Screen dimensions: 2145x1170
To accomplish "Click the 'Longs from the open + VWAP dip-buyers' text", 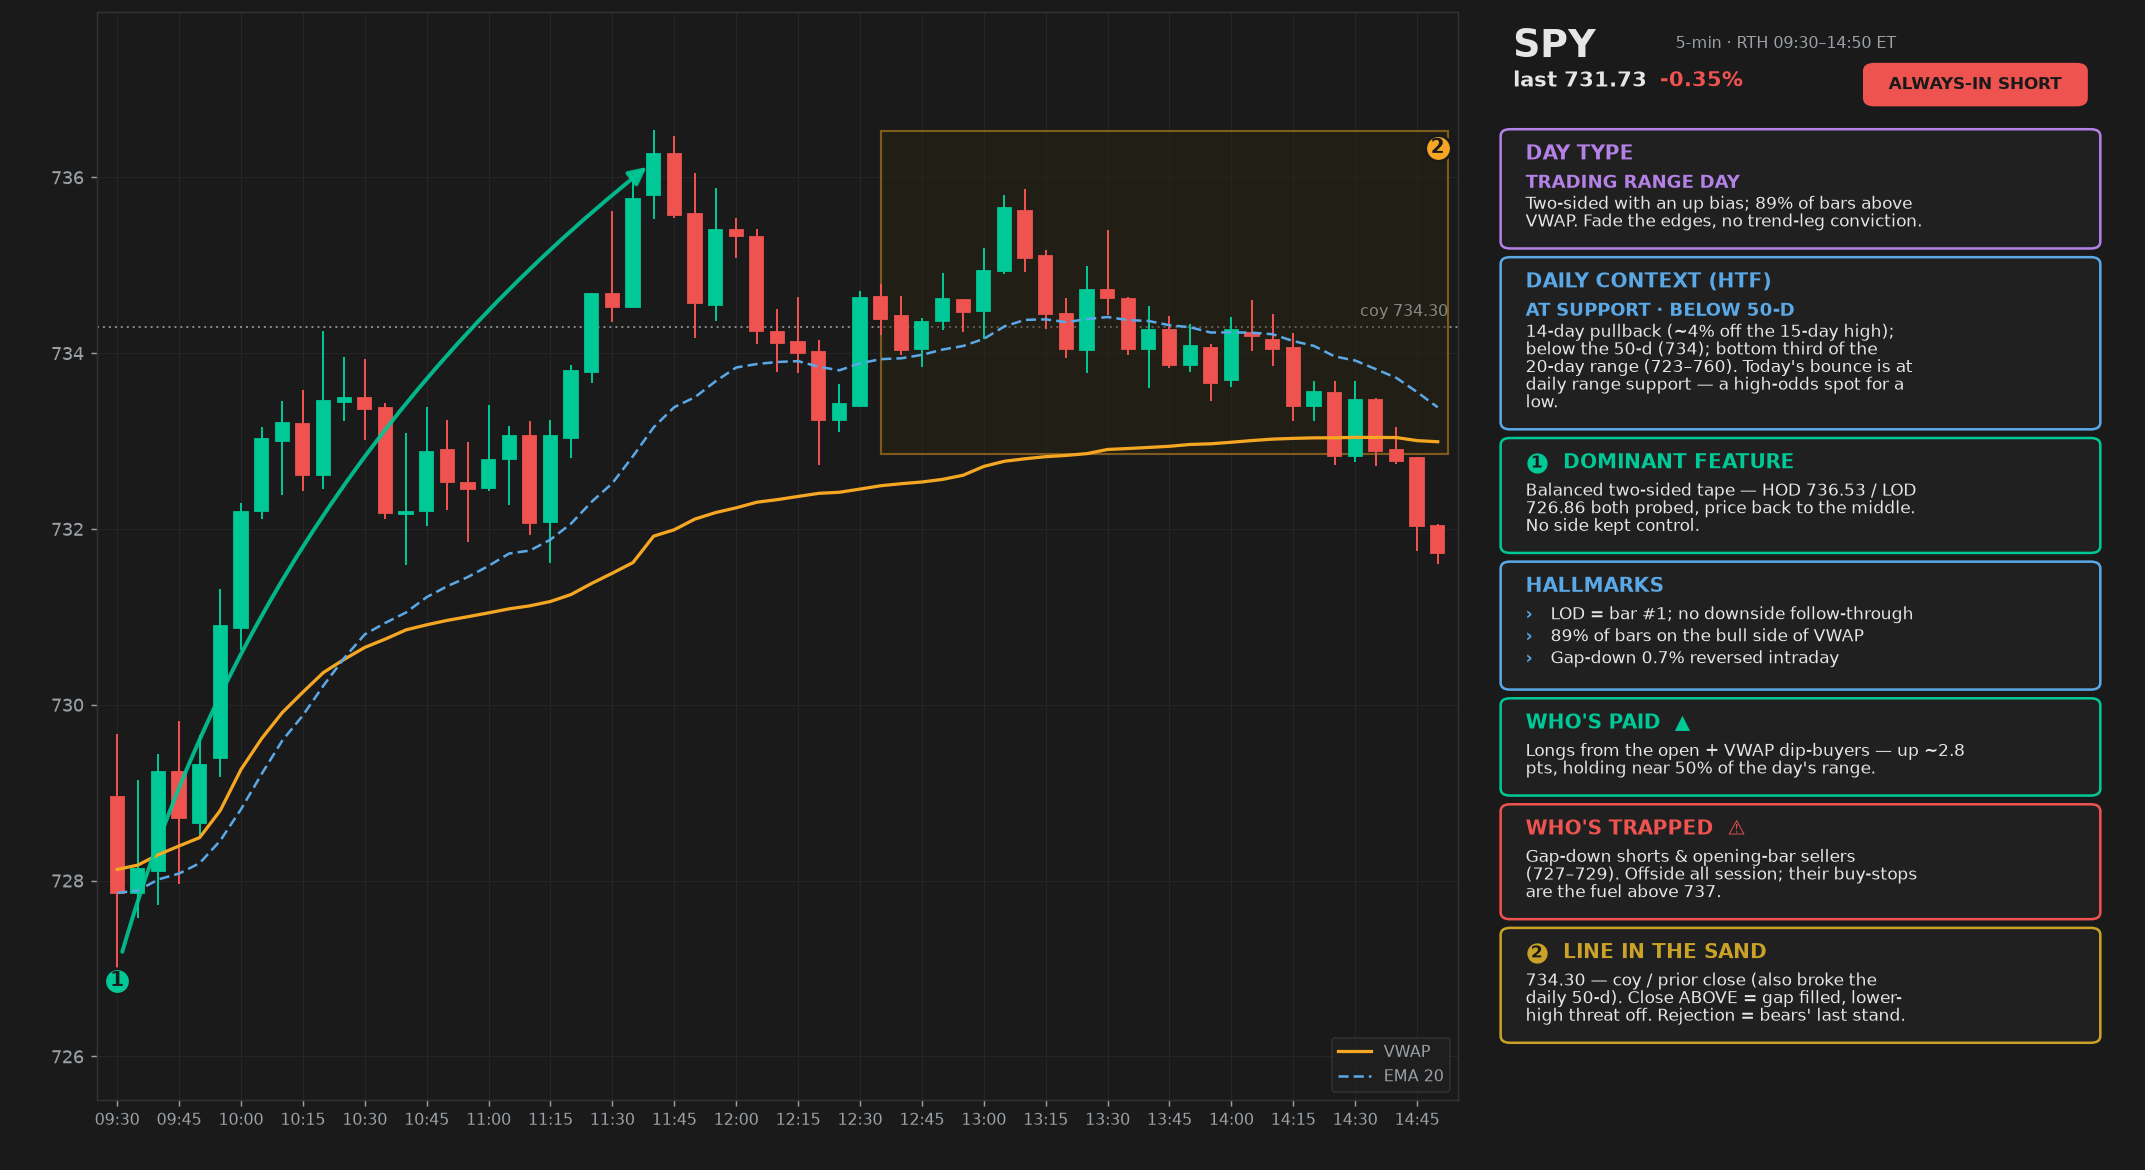I will click(1745, 759).
